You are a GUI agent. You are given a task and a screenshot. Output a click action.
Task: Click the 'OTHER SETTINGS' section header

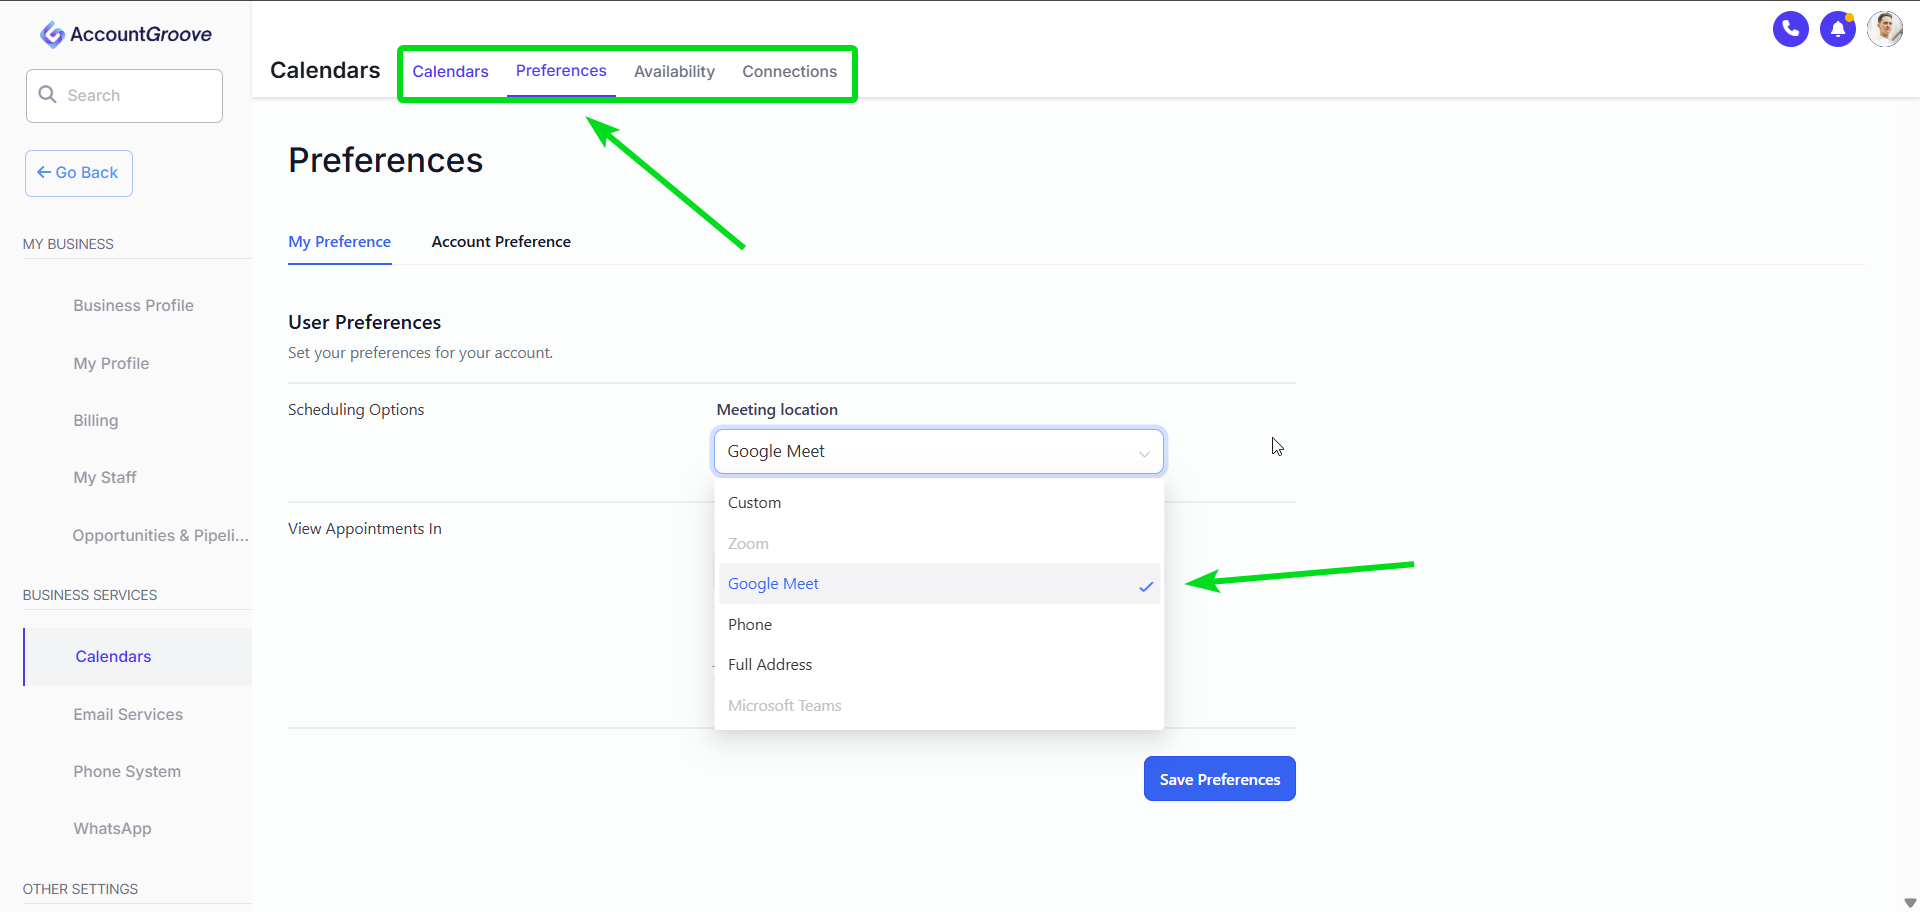pos(80,889)
